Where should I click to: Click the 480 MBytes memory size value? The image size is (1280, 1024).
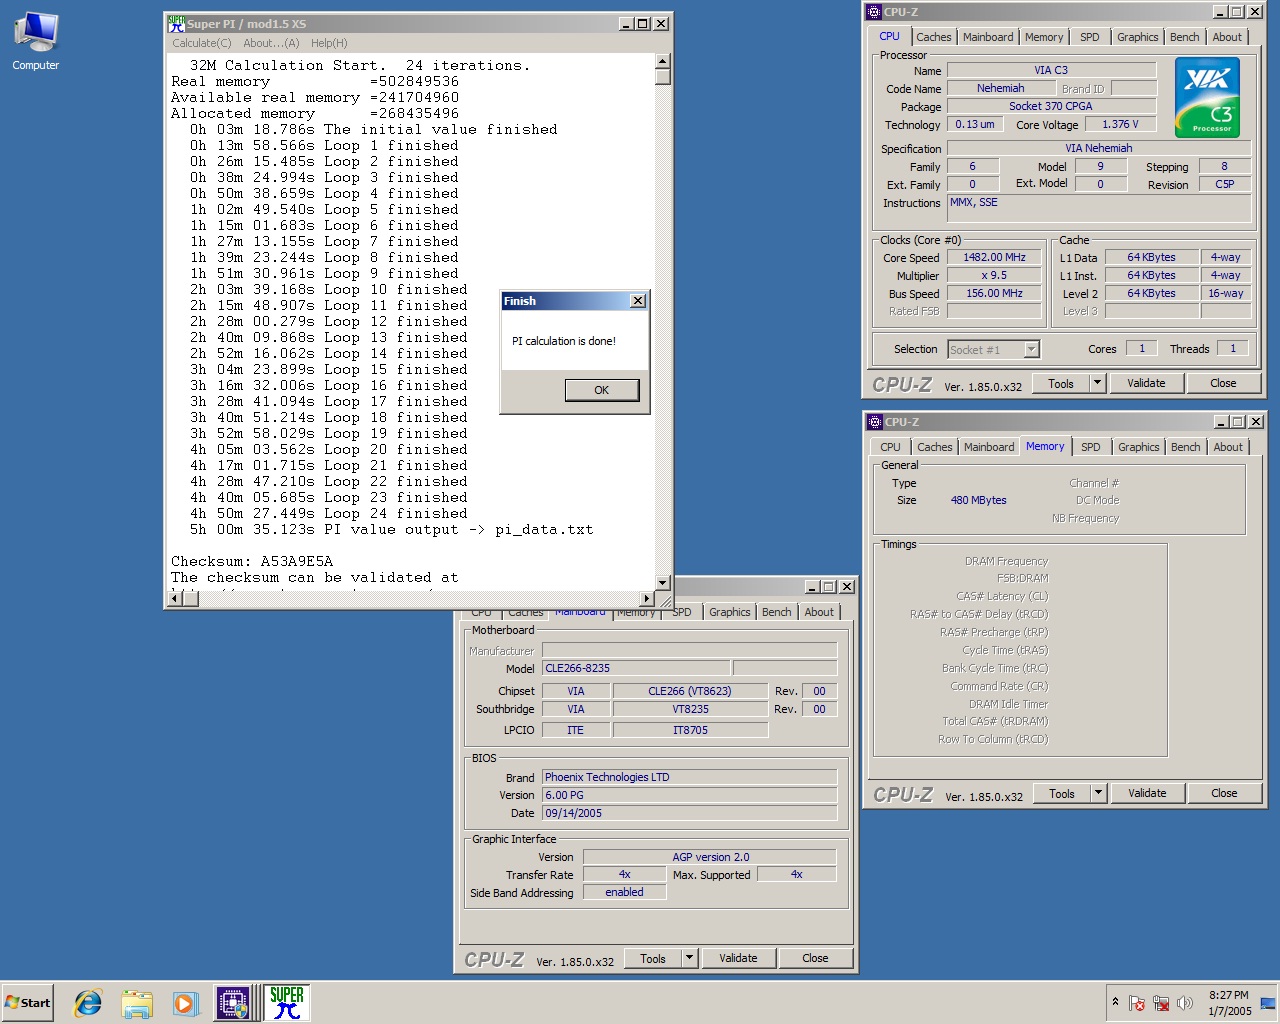tap(979, 500)
